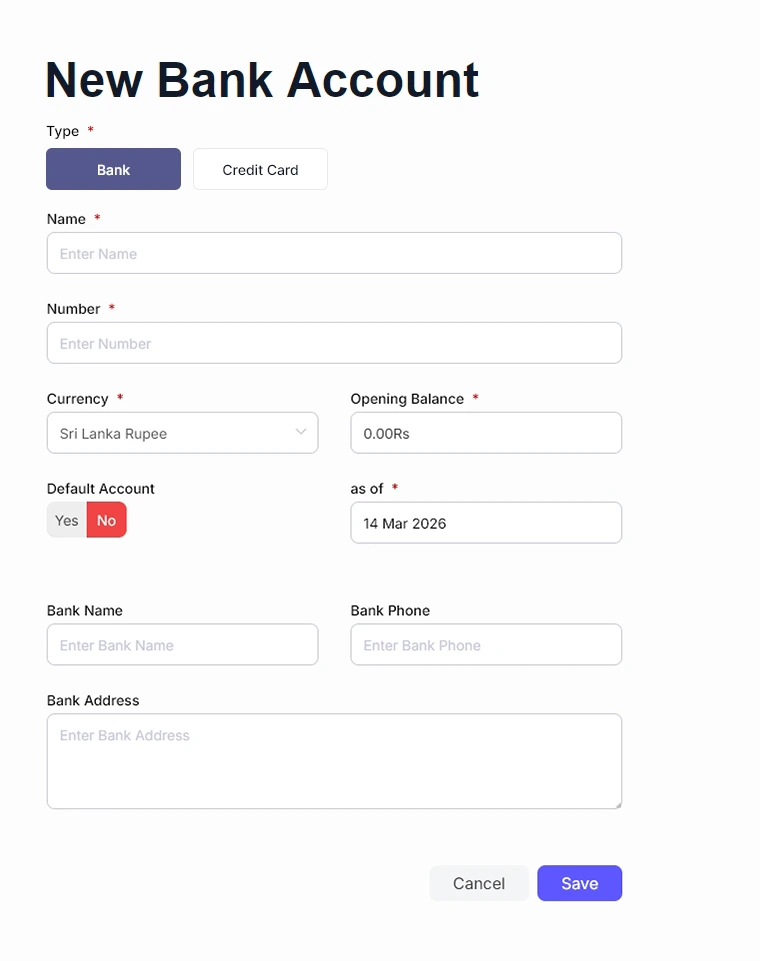Focus the Bank Address text area
Viewport: 760px width, 961px height.
click(x=334, y=761)
